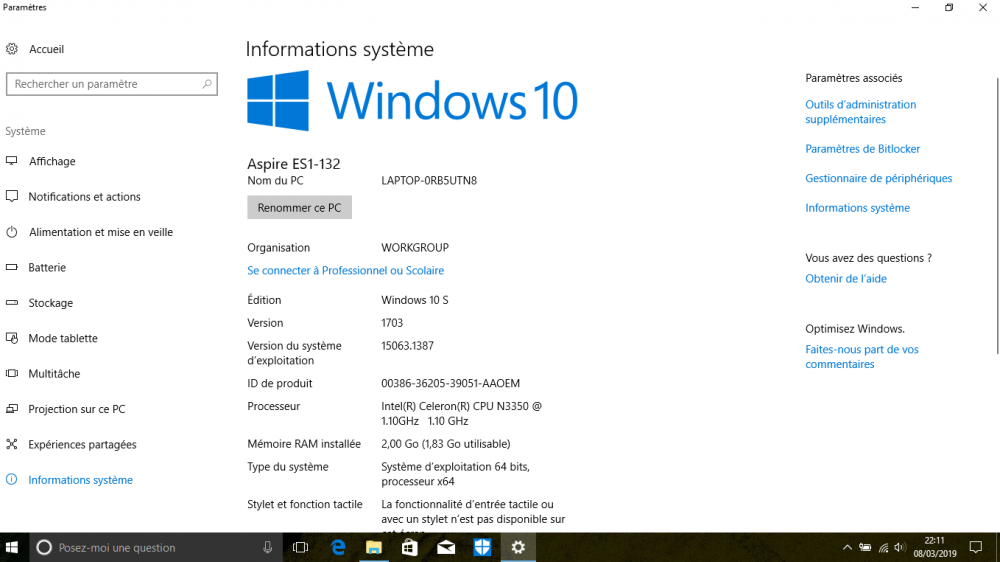Show hidden system tray icons

(847, 547)
